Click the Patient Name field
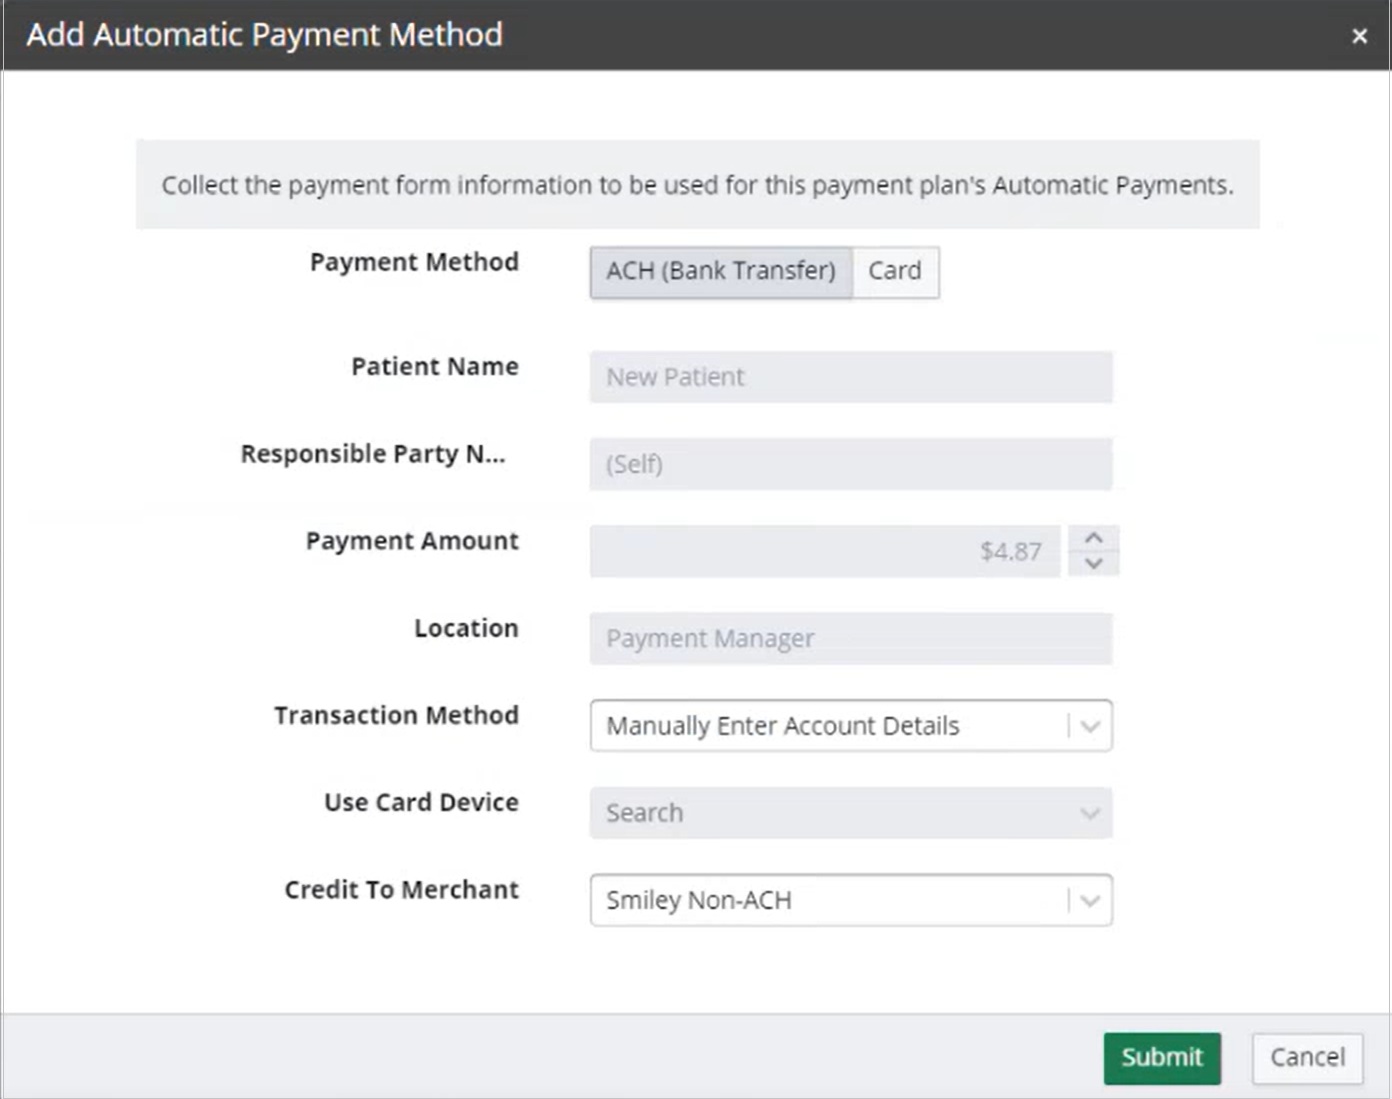The width and height of the screenshot is (1392, 1099). tap(850, 377)
